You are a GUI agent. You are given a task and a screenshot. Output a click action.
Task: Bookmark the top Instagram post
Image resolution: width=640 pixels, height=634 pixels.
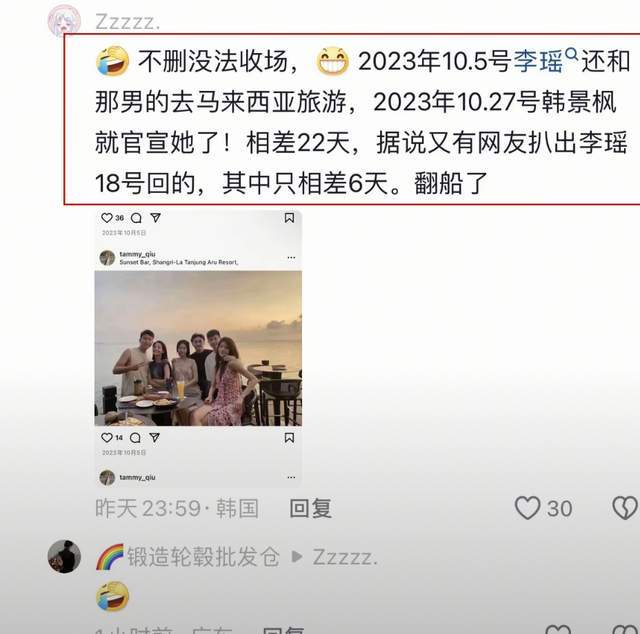point(289,218)
